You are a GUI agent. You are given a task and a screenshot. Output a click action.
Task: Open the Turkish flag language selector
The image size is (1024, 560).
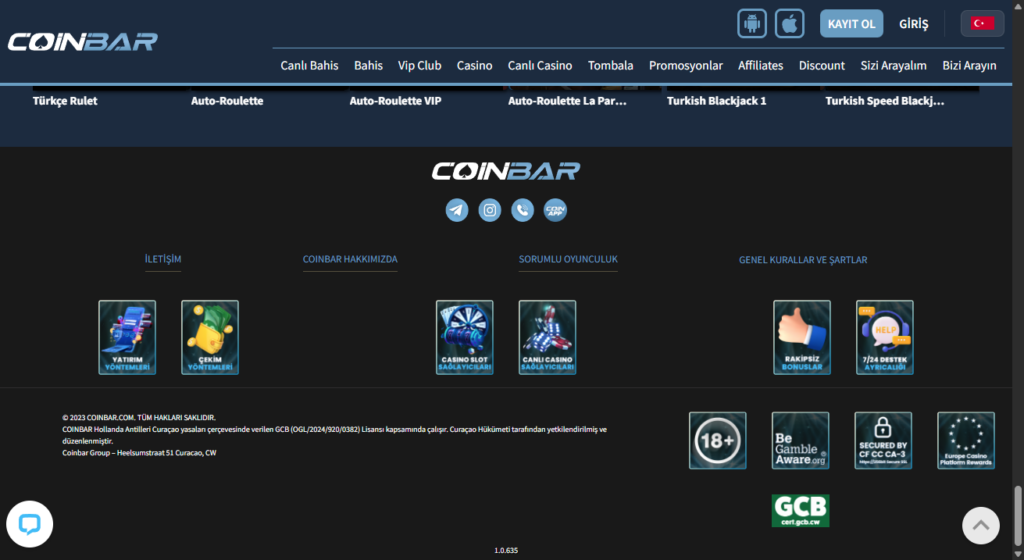pyautogui.click(x=982, y=23)
